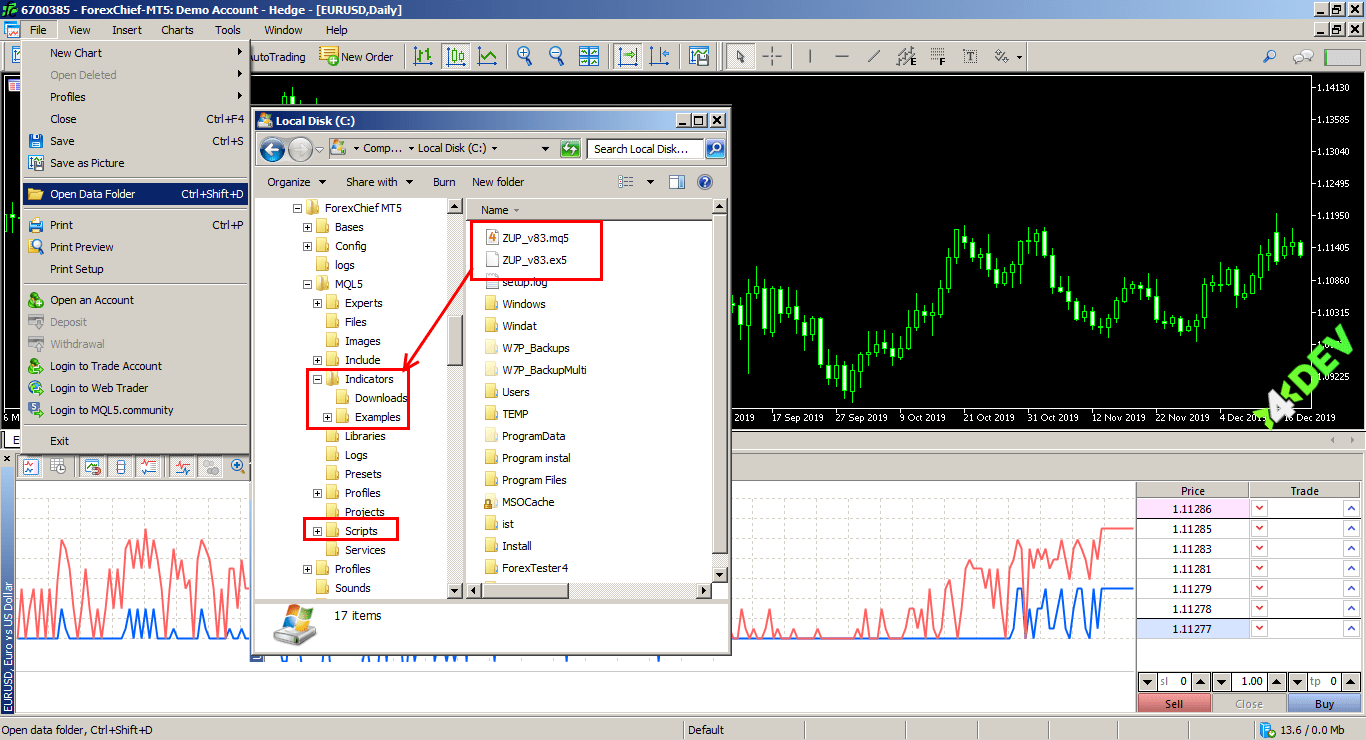The width and height of the screenshot is (1366, 740).
Task: Select the vertical line drawing tool
Action: [x=810, y=57]
